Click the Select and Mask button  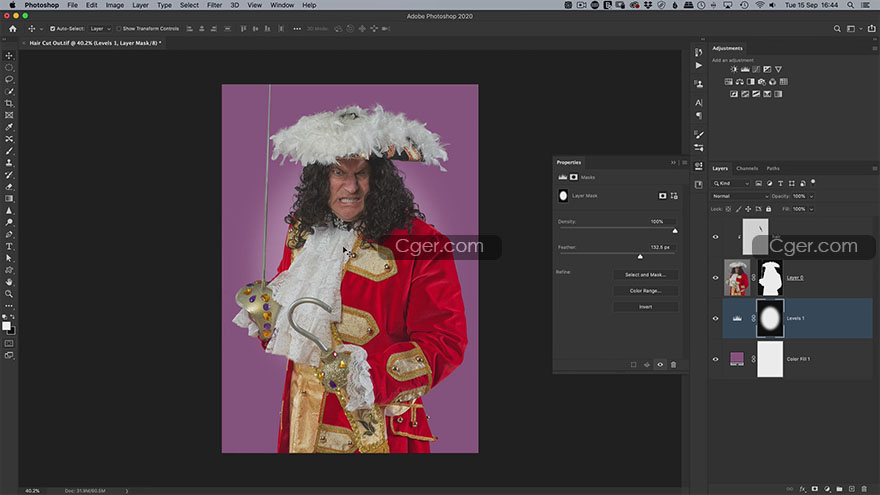tap(645, 274)
